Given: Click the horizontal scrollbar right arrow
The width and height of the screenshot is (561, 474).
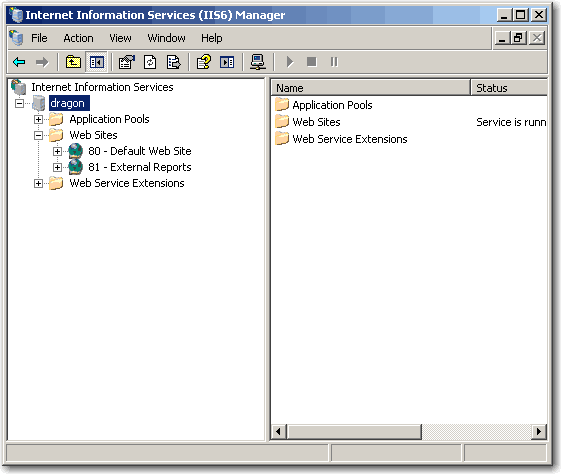Looking at the screenshot, I should [538, 432].
